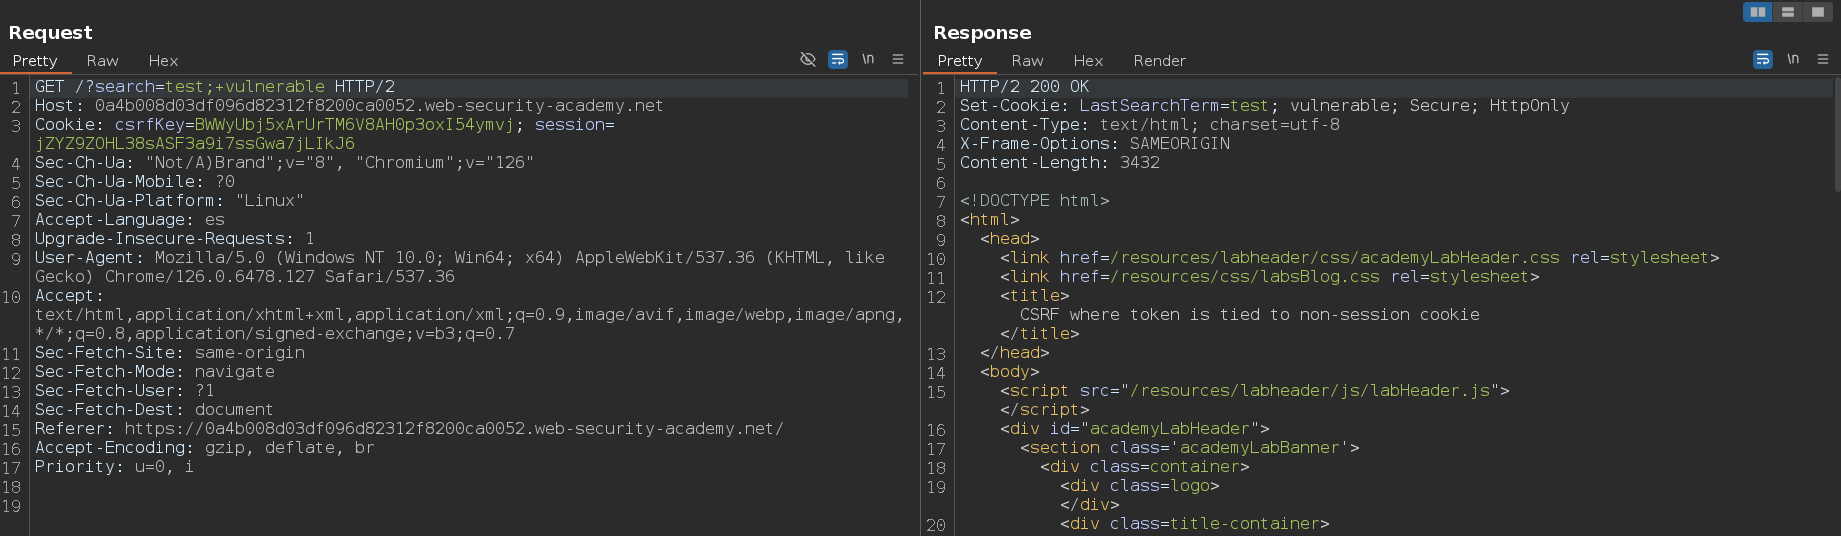The image size is (1841, 536).
Task: Toggle word wrap in the Response panel
Action: coord(1763,59)
